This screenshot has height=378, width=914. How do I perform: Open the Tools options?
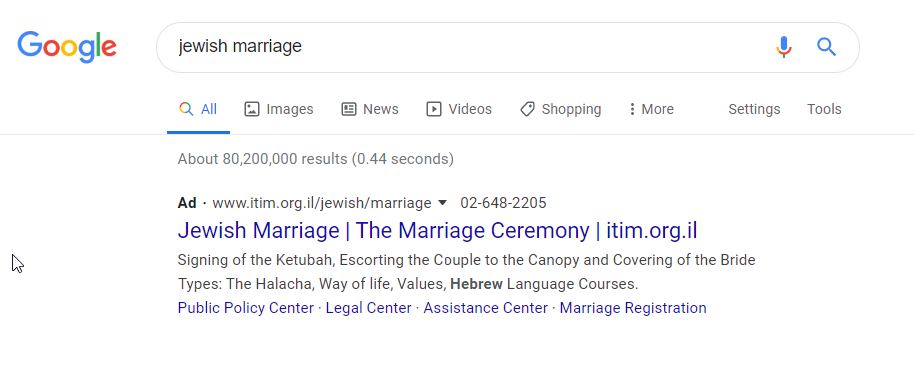(824, 109)
